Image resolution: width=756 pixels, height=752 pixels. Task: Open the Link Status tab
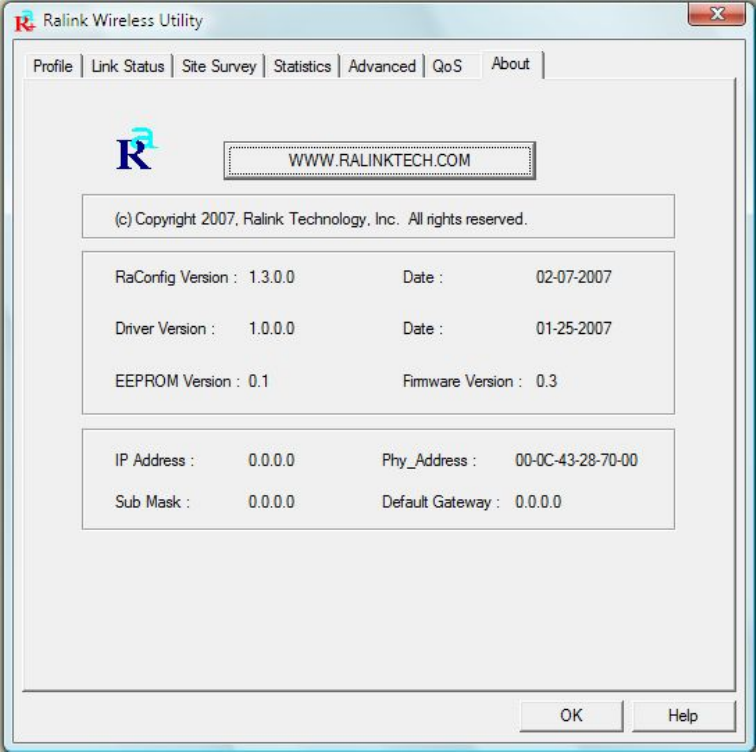(128, 66)
